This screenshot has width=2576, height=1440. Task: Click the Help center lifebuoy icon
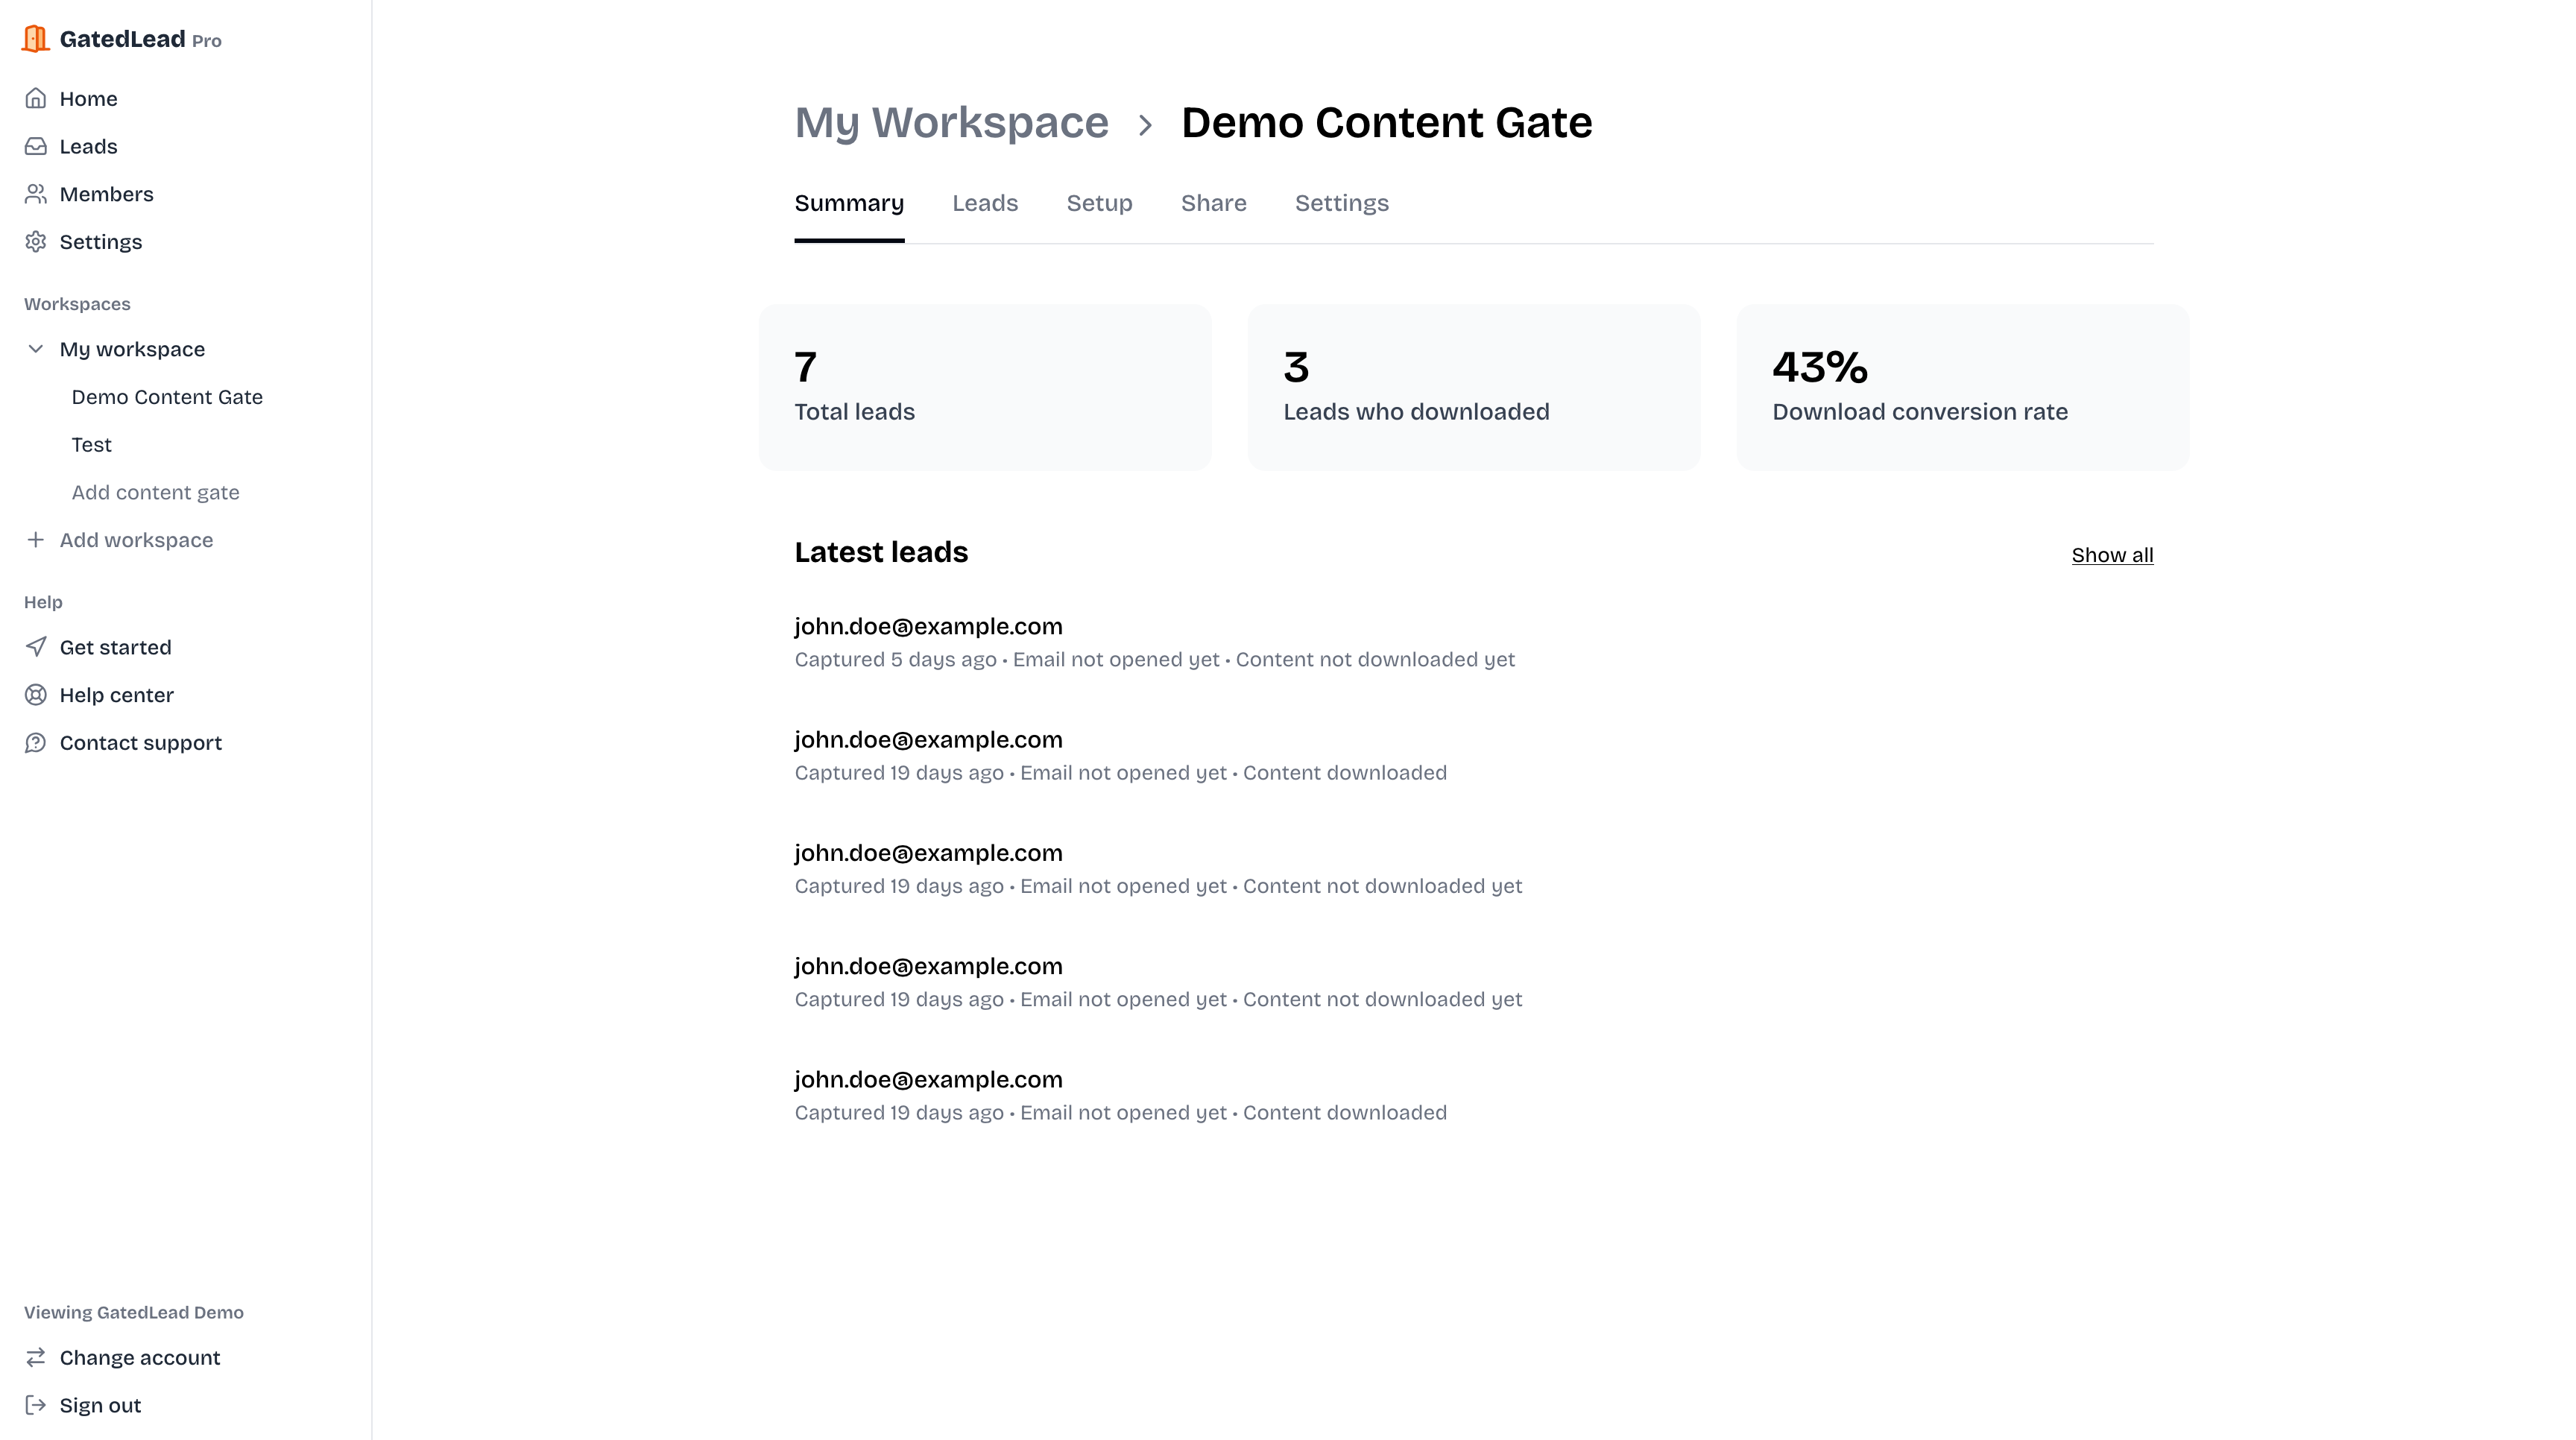[36, 695]
